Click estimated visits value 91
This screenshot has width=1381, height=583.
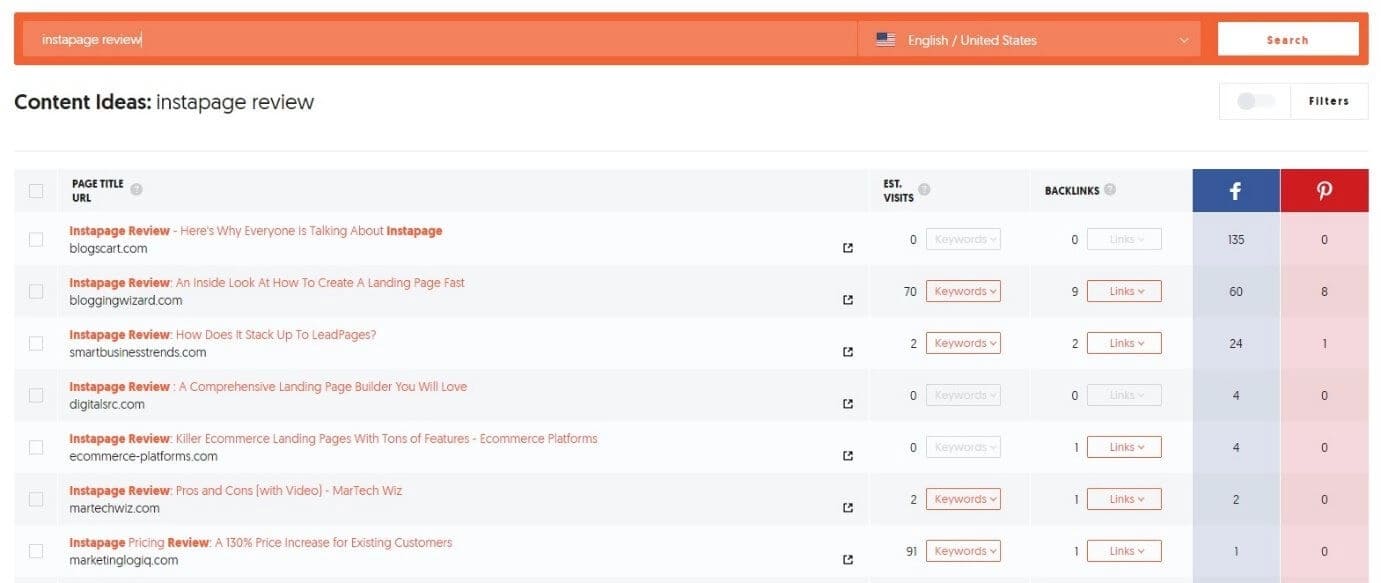(x=909, y=551)
